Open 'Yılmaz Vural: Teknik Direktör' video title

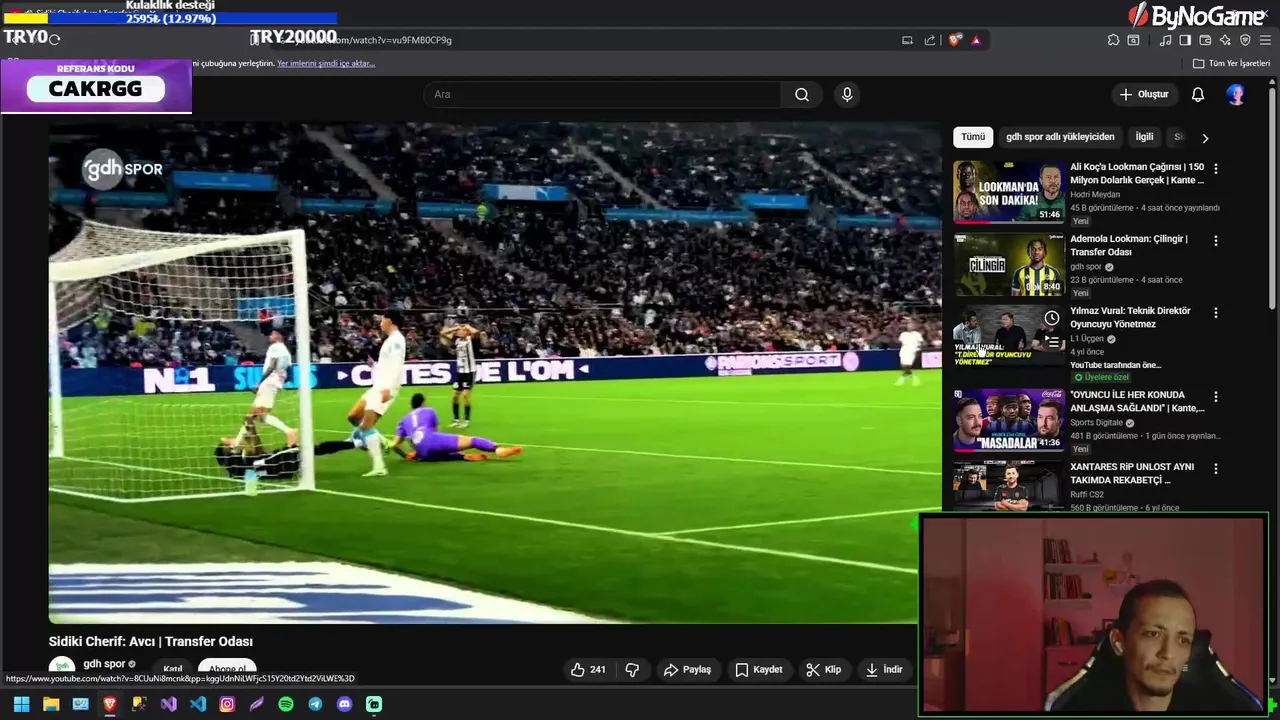coord(1130,317)
